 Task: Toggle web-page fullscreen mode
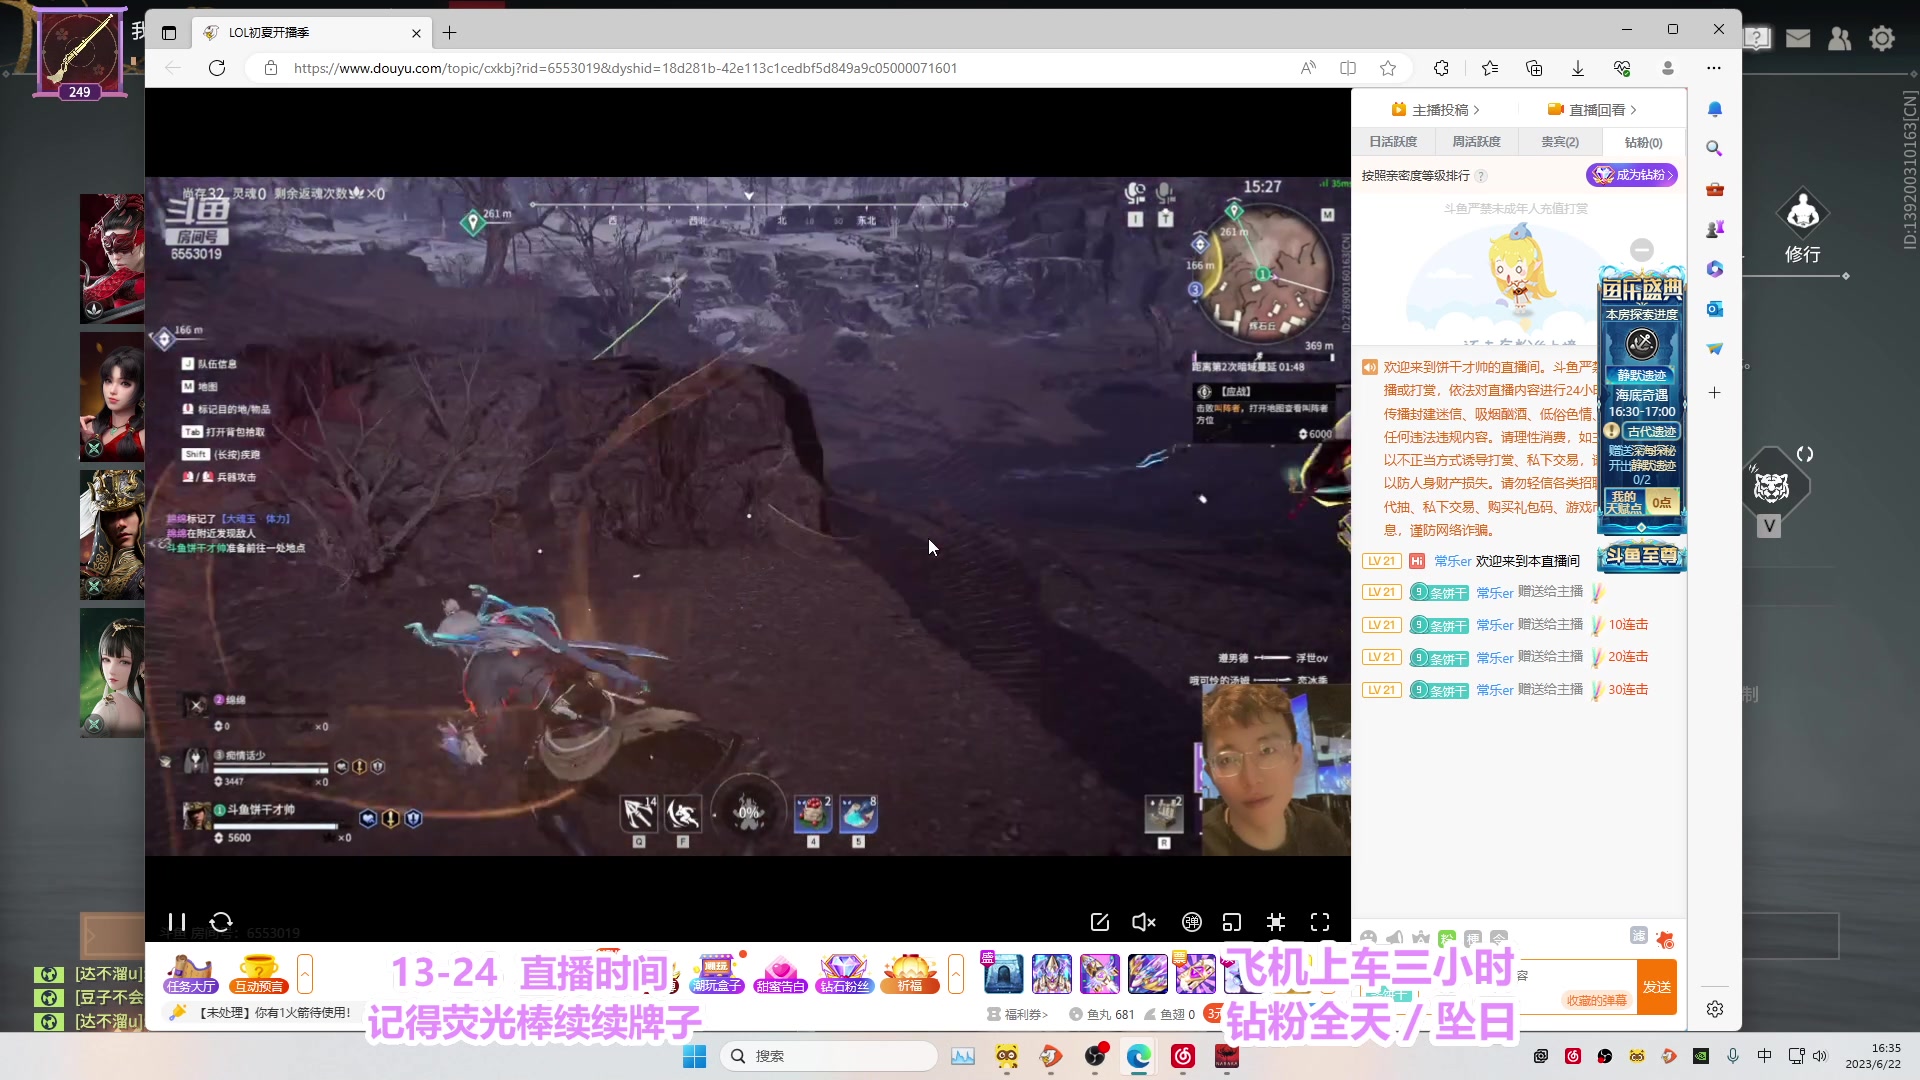pos(1276,922)
